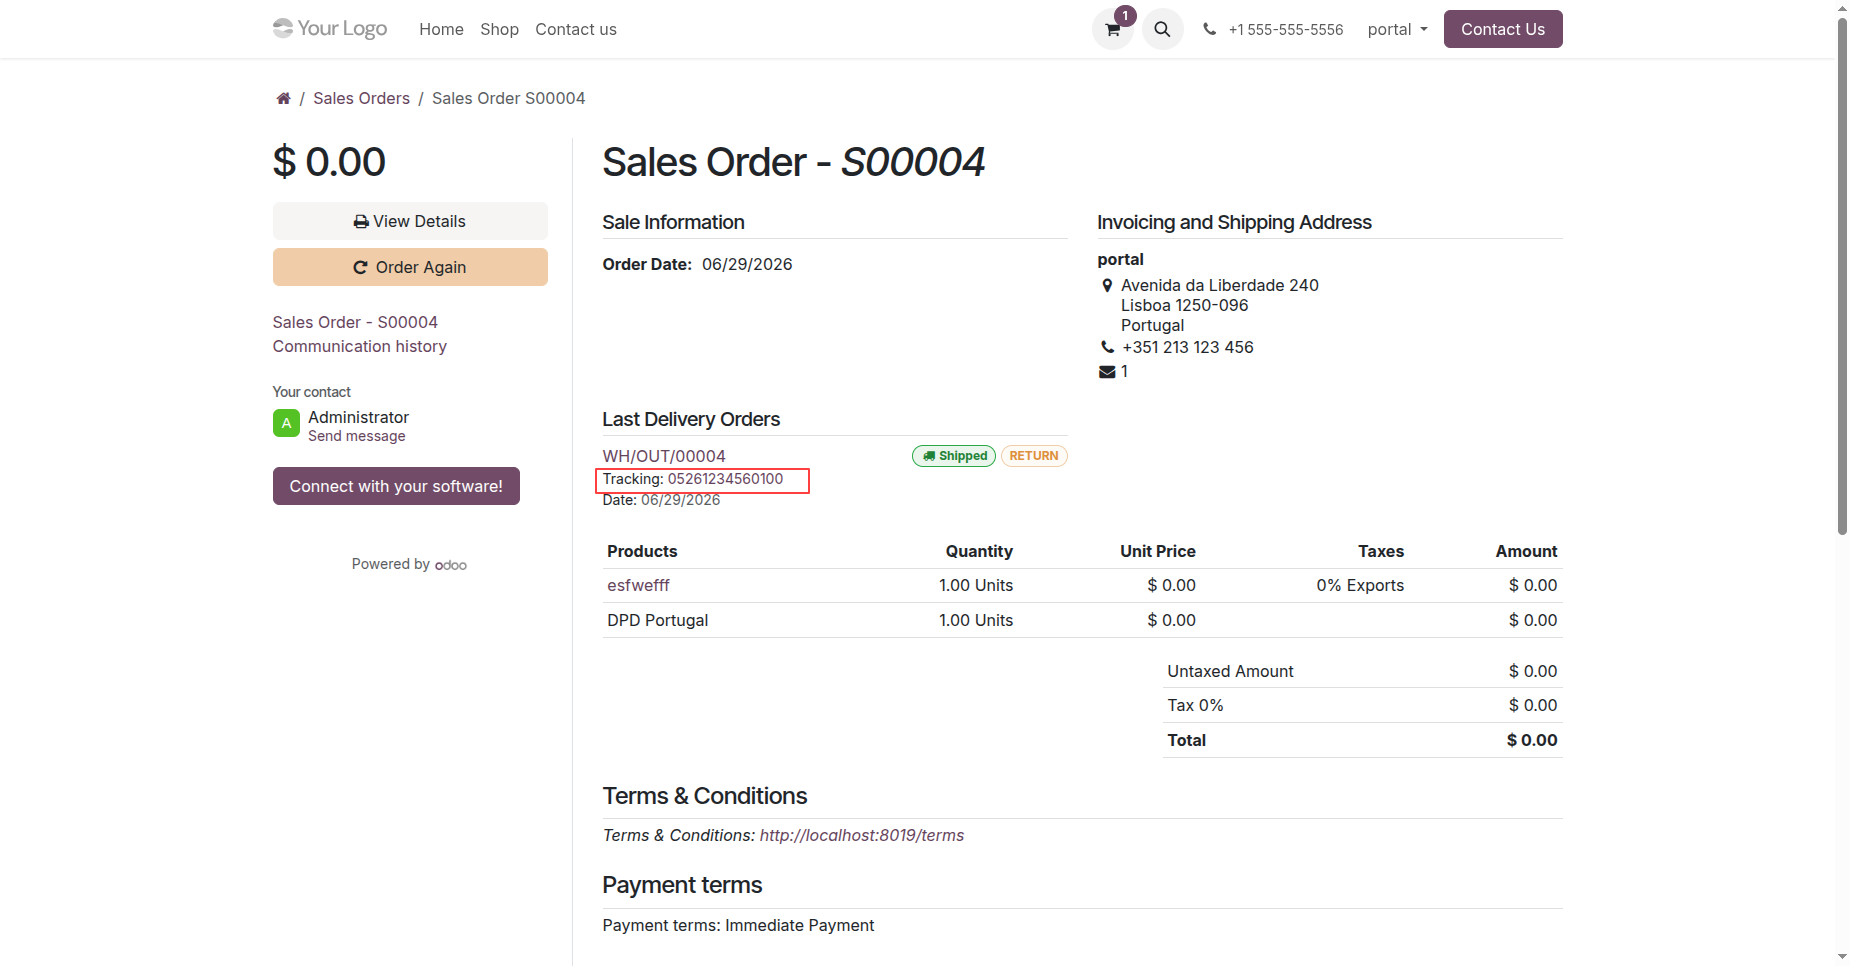The height and width of the screenshot is (966, 1850).
Task: Click the Contact Us button
Action: pos(1503,29)
